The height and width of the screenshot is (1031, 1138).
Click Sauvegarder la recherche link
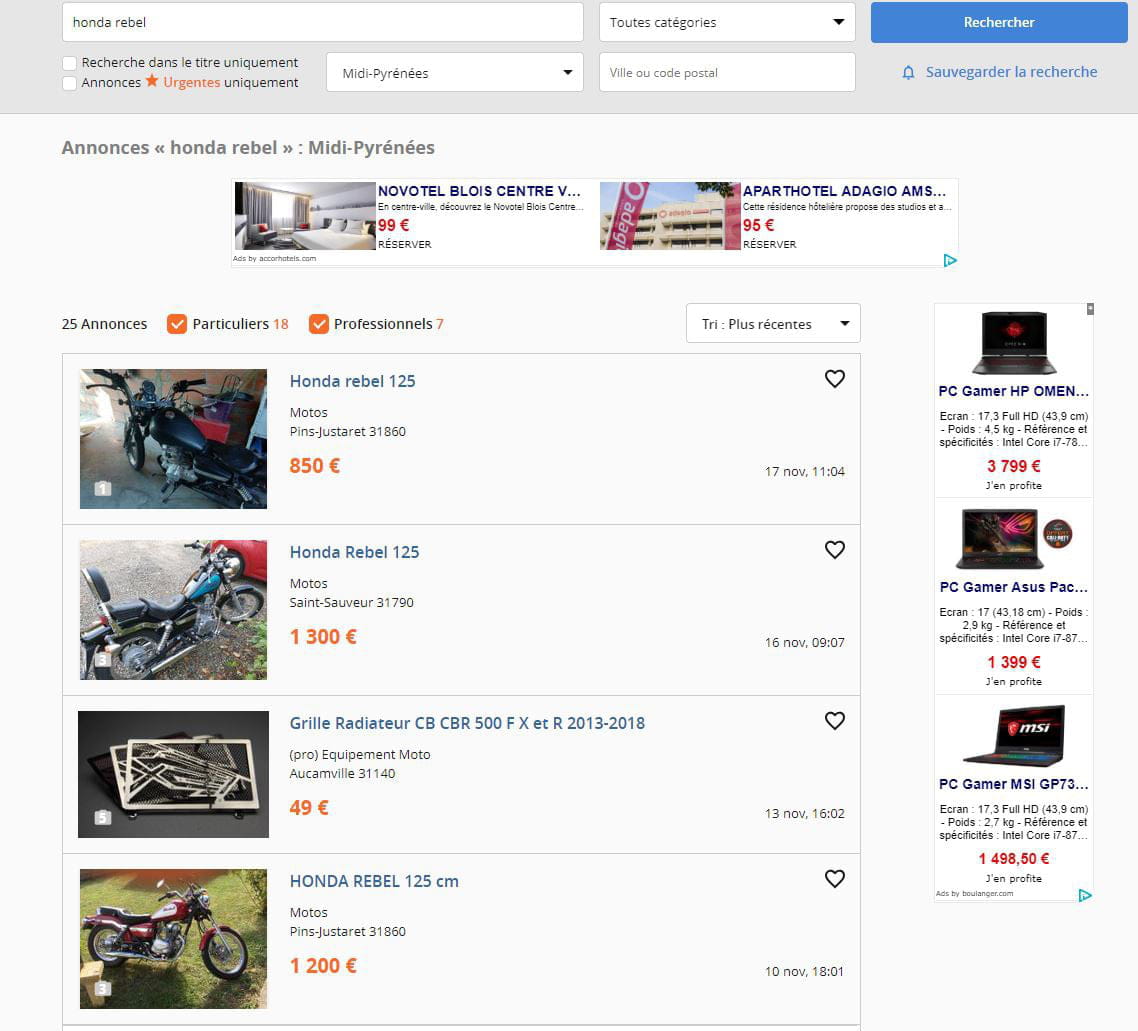pos(1011,72)
